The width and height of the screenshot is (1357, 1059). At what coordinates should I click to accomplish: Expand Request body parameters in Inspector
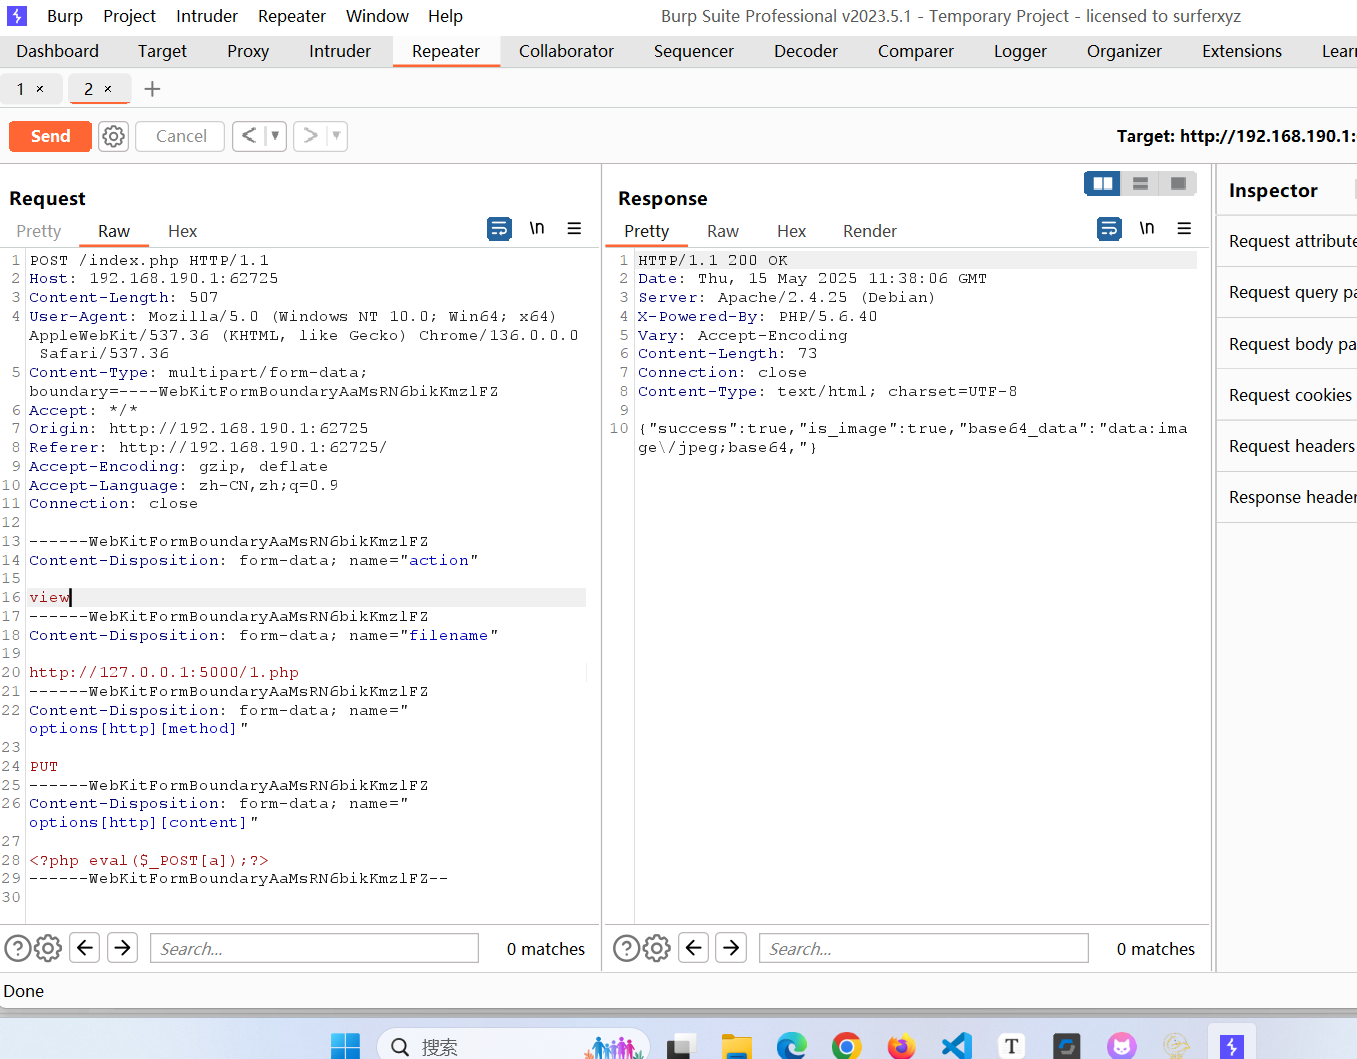pyautogui.click(x=1287, y=344)
